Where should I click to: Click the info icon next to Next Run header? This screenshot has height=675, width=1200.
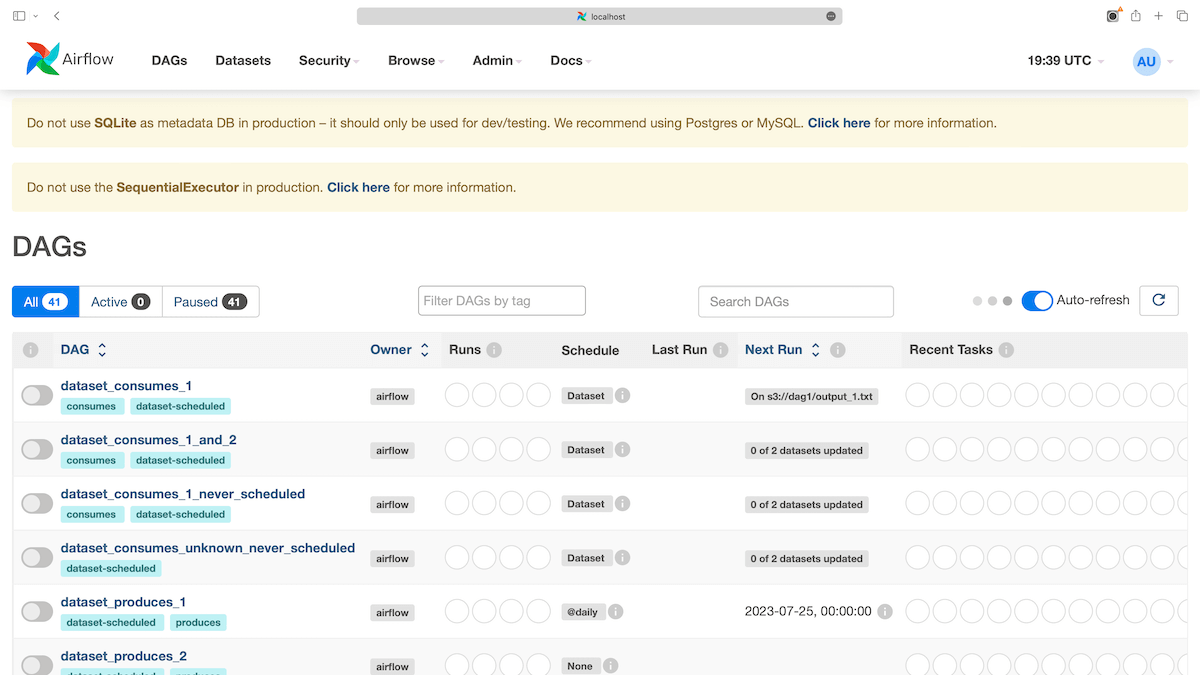click(x=838, y=350)
